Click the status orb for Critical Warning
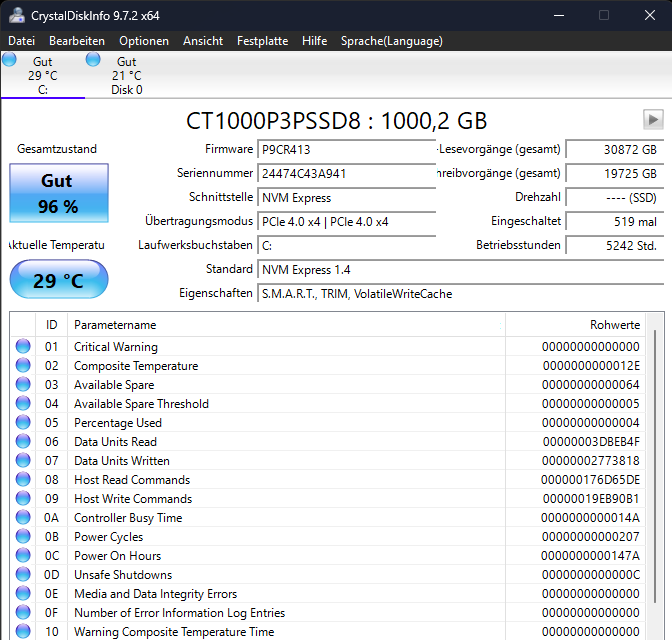Image resolution: width=672 pixels, height=640 pixels. click(x=23, y=346)
